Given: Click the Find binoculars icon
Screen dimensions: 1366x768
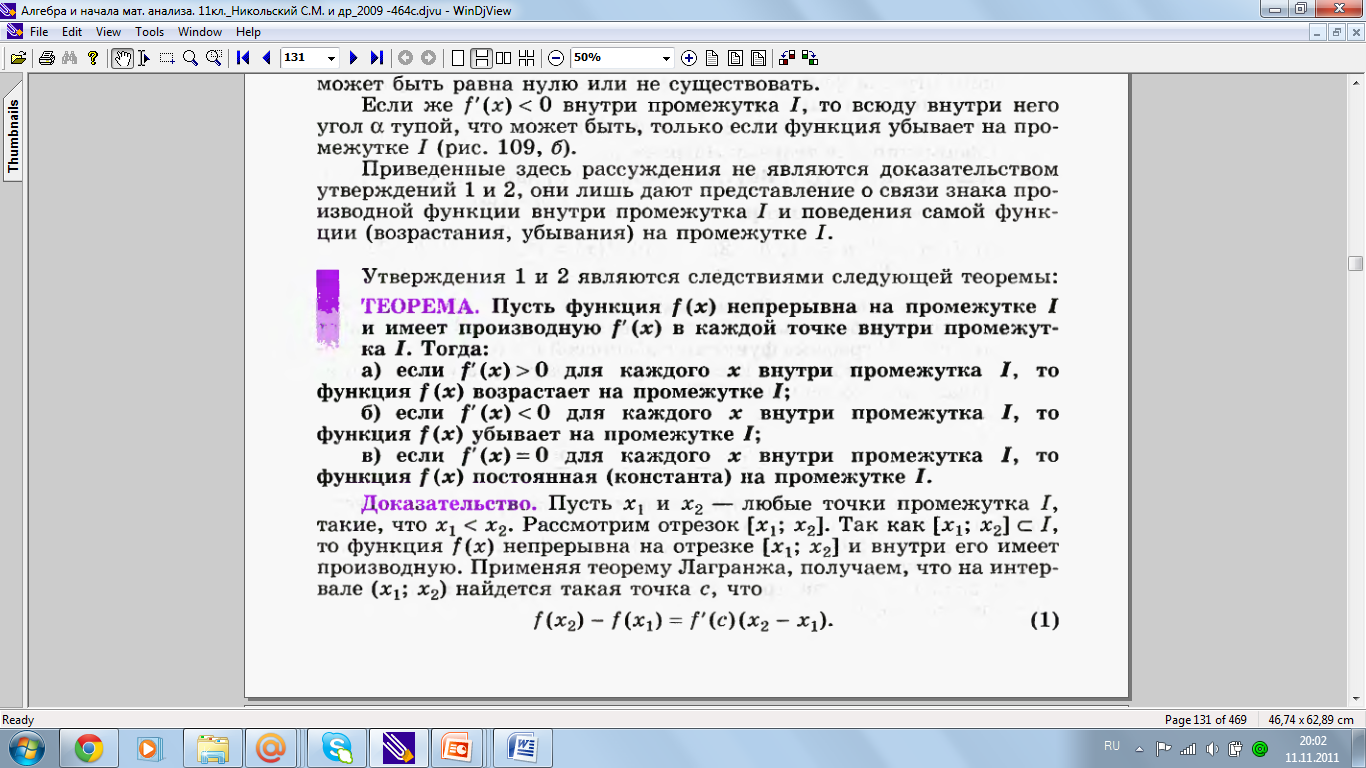Looking at the screenshot, I should tap(69, 58).
